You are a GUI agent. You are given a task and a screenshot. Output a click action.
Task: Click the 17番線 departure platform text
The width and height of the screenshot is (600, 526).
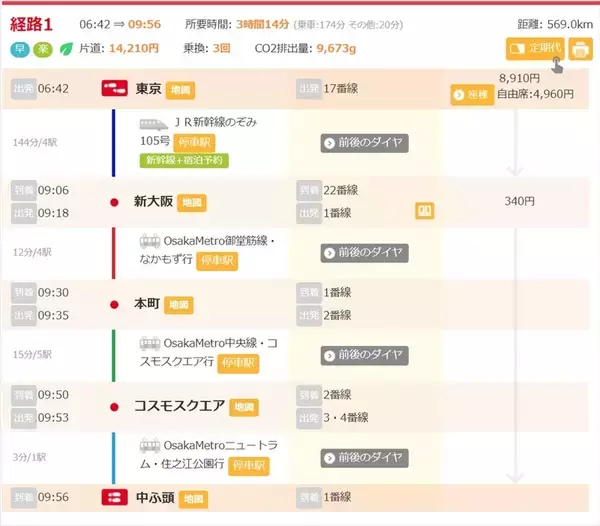coord(341,89)
